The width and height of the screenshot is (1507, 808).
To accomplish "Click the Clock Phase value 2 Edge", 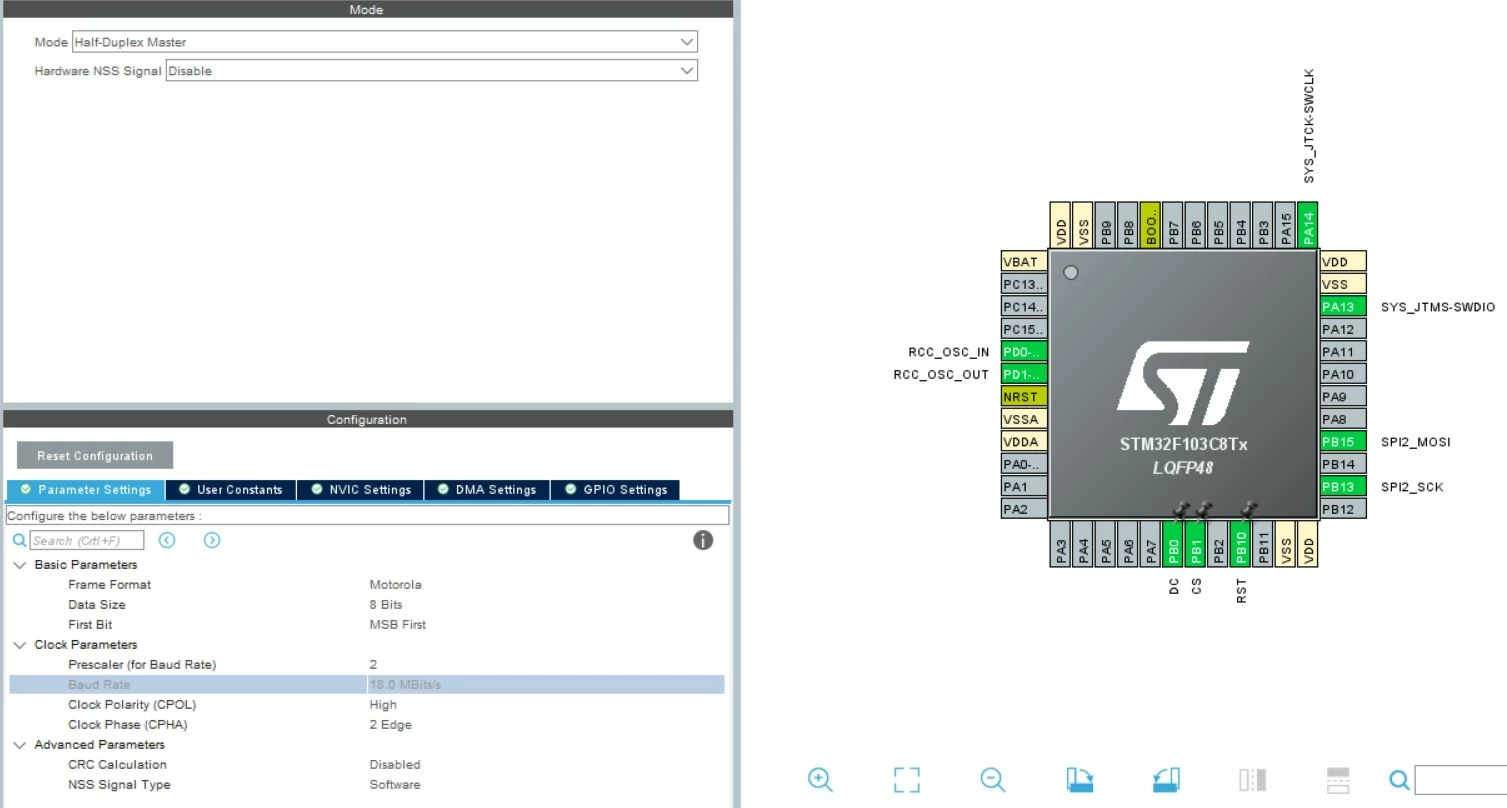I will (390, 725).
